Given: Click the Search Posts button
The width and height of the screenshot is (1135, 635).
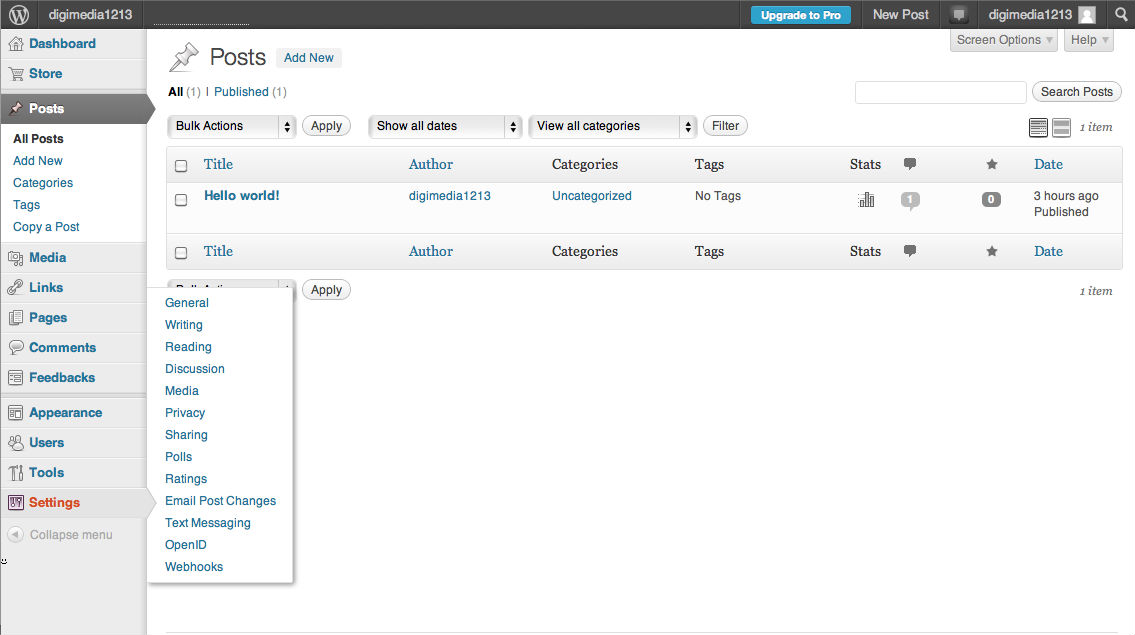Looking at the screenshot, I should tap(1076, 92).
